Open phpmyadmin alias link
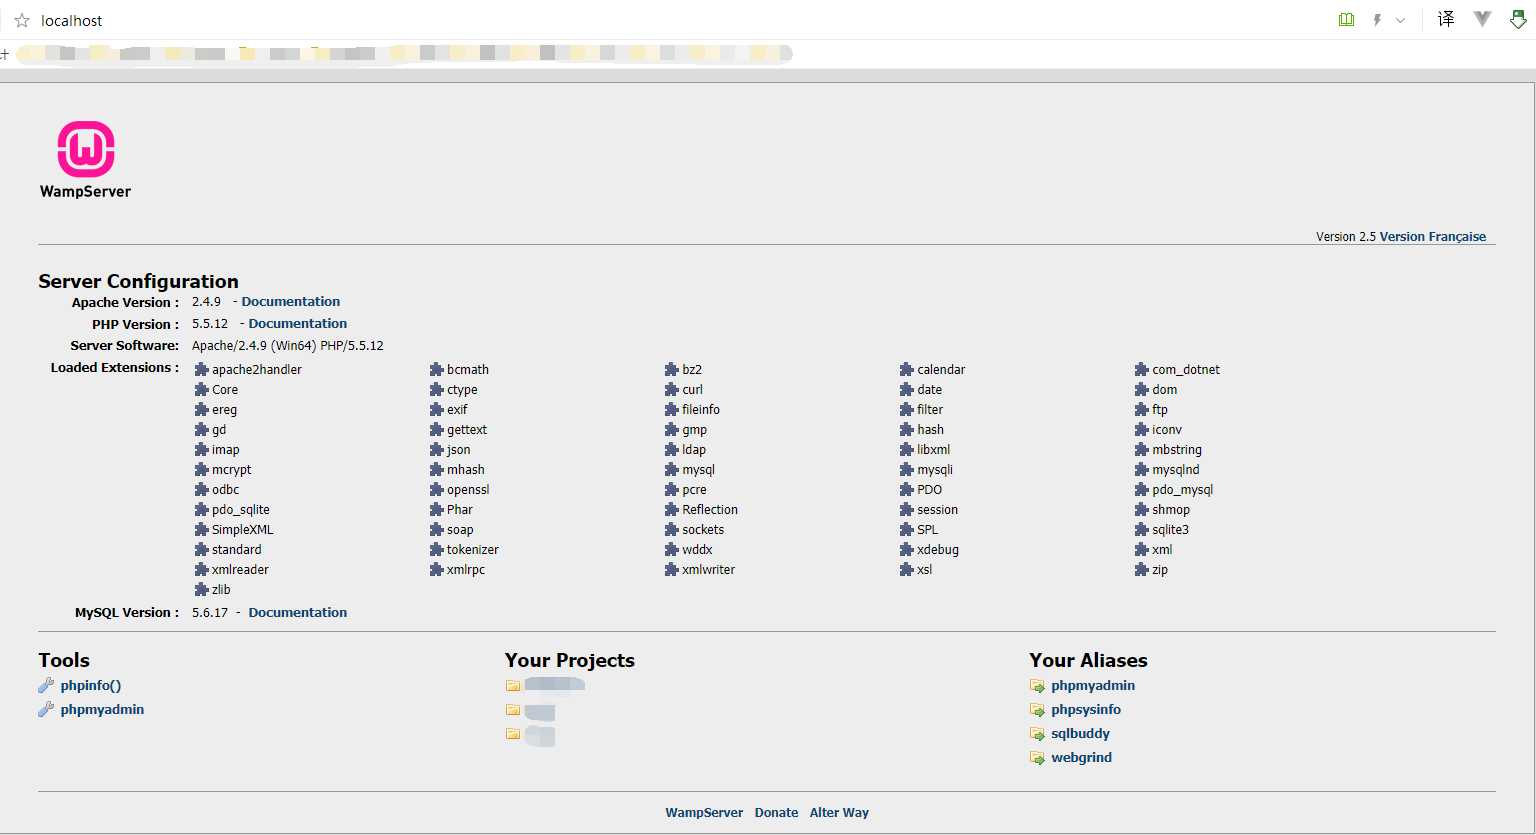The width and height of the screenshot is (1536, 835). [1093, 686]
